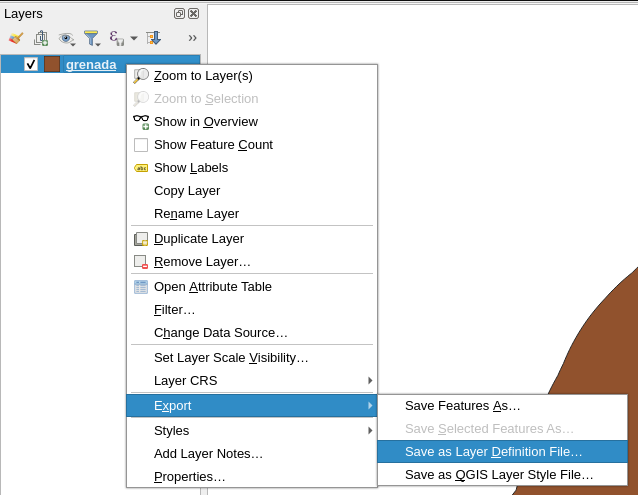Choose Change Data Source… entry

(252, 333)
